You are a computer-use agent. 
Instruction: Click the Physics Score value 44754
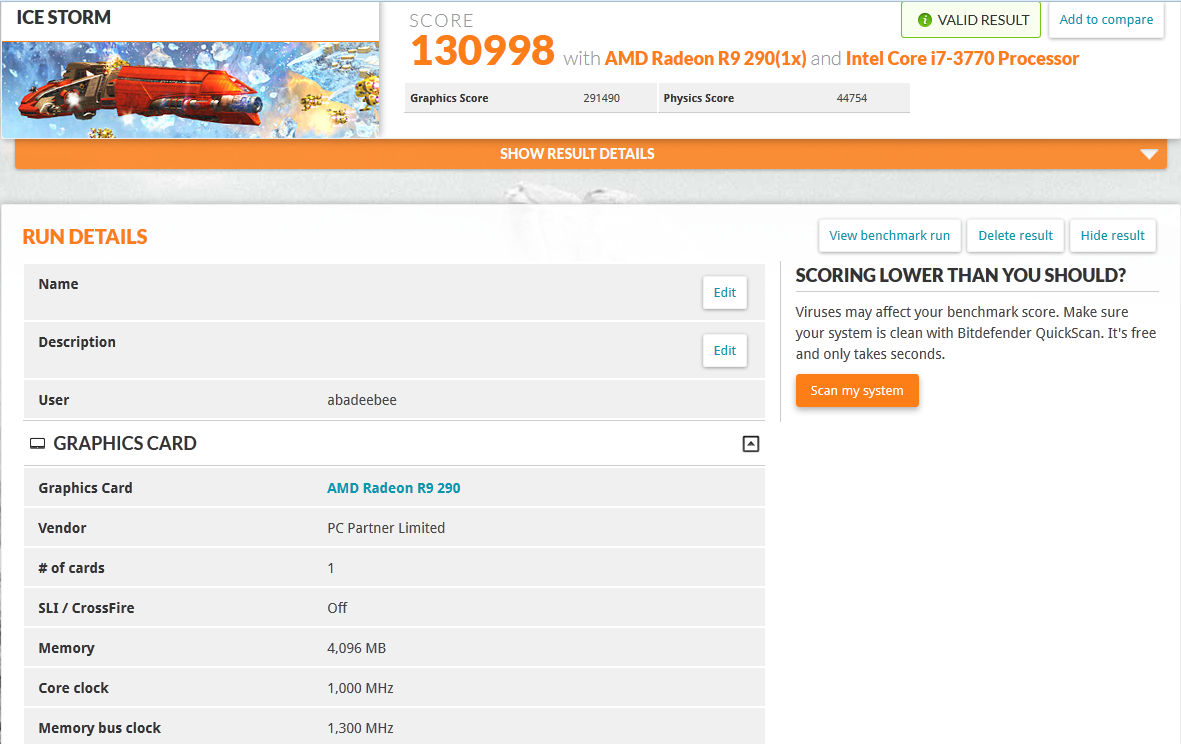(852, 98)
